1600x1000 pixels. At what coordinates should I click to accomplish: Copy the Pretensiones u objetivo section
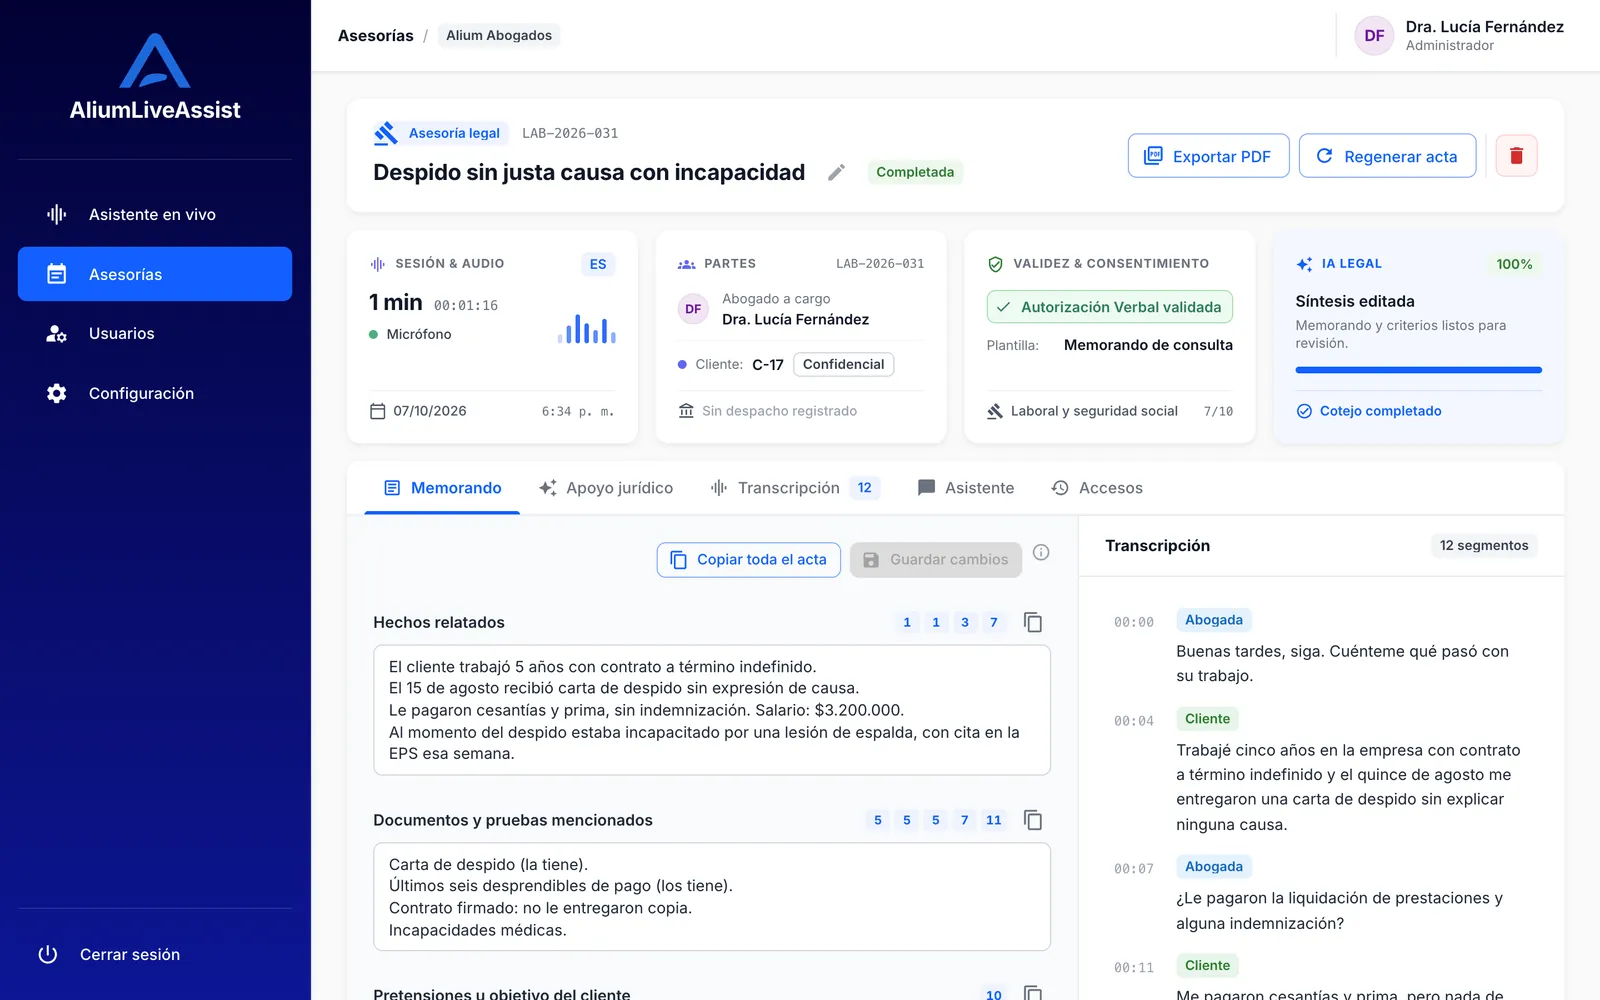pos(1033,993)
